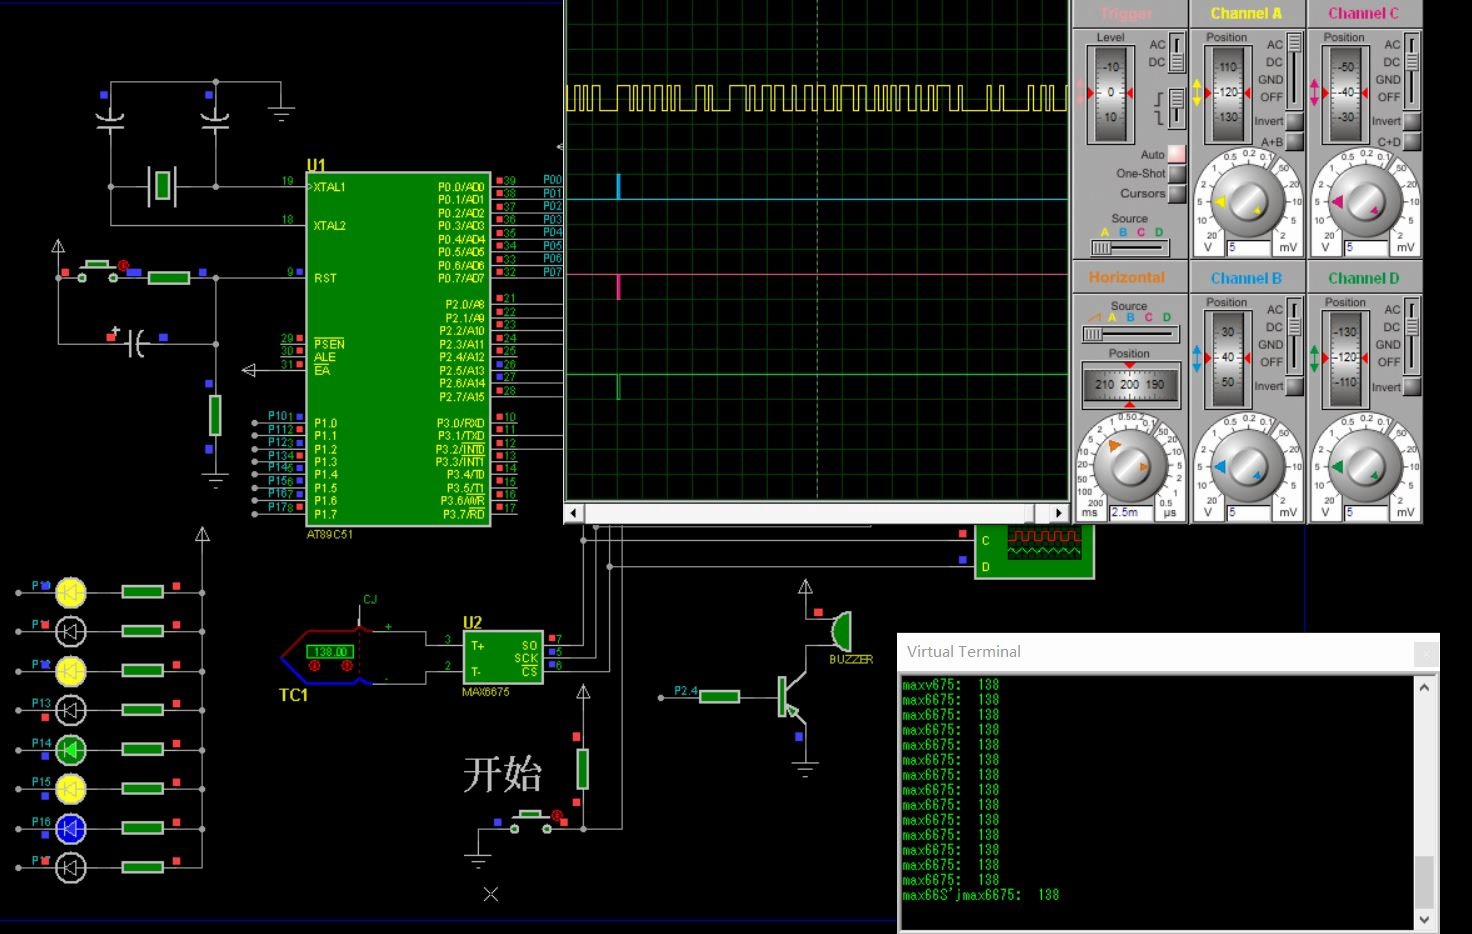
Task: Click the Virtual Terminal scroll down arrow
Action: click(x=1424, y=919)
